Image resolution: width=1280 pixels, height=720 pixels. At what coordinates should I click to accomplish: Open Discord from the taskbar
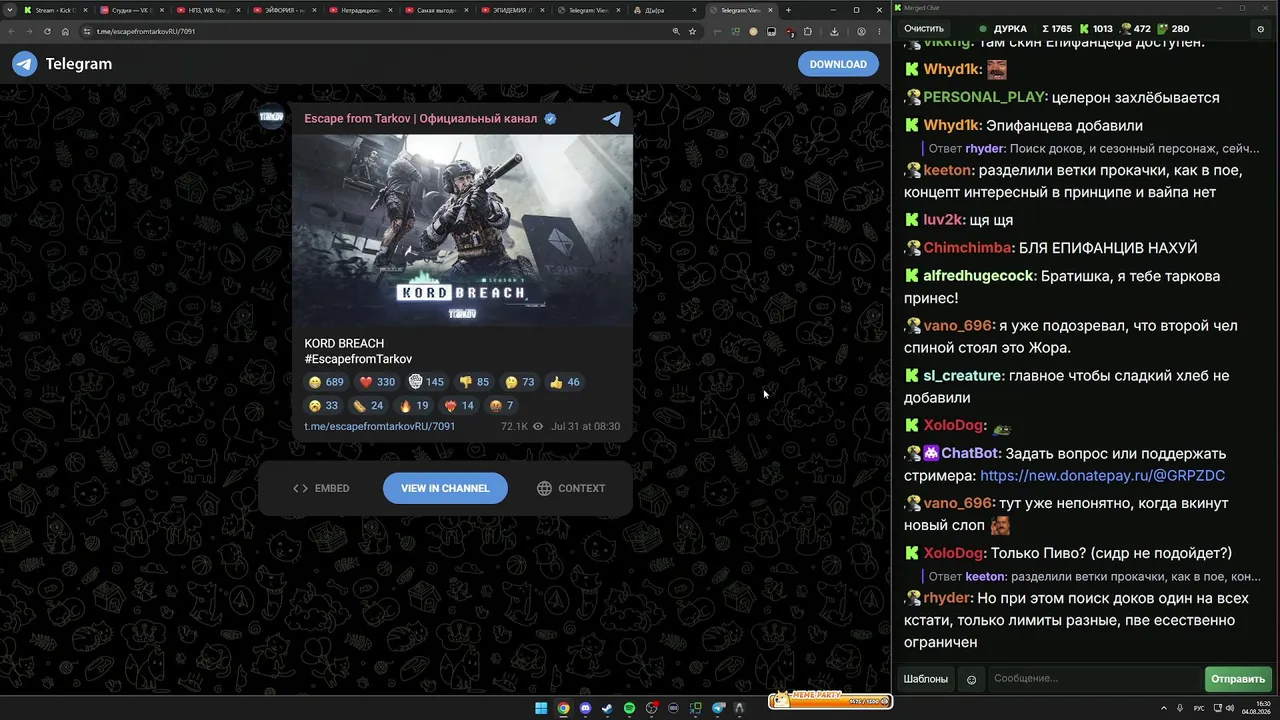[x=585, y=708]
